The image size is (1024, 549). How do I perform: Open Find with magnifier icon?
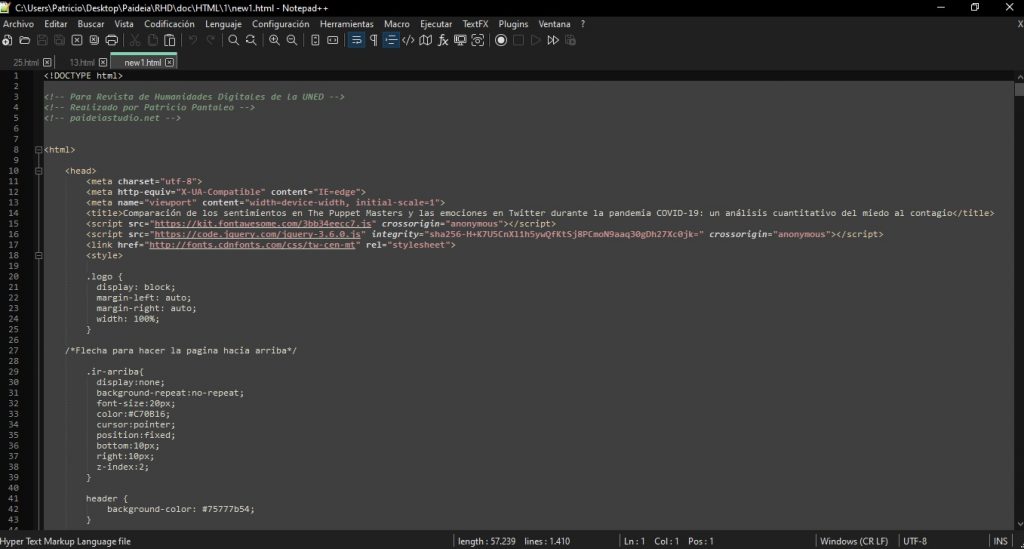point(233,40)
